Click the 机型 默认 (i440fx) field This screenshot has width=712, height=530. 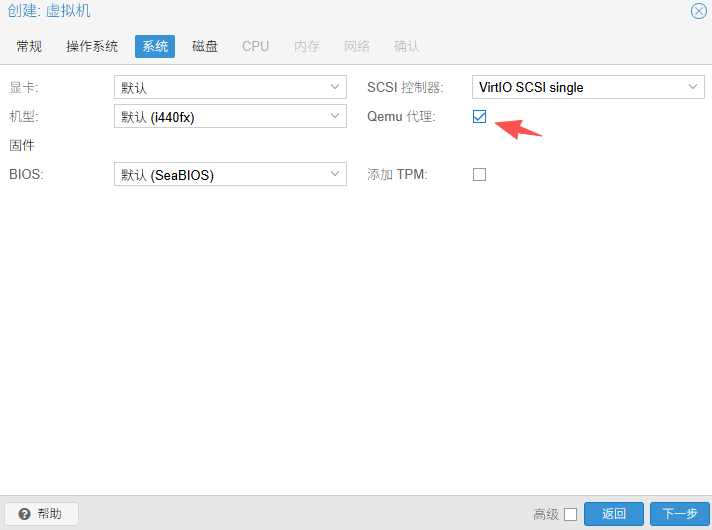pyautogui.click(x=220, y=117)
